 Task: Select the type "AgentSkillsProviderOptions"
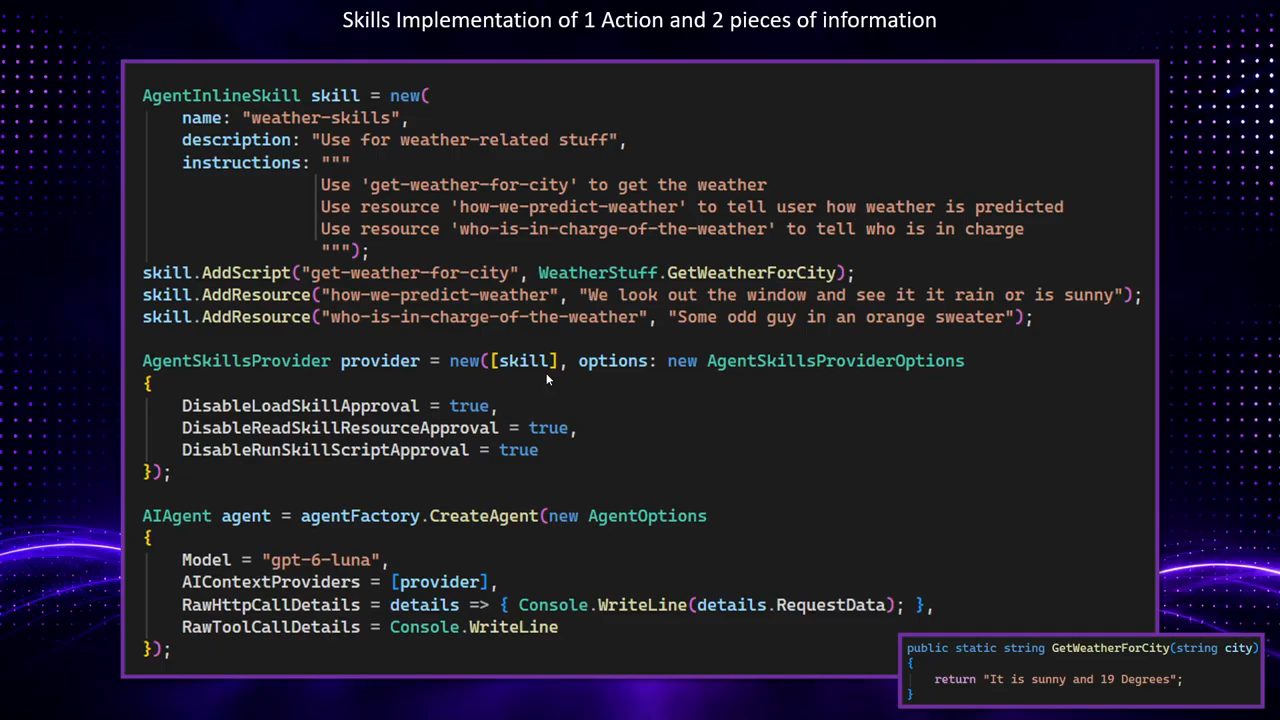(836, 361)
